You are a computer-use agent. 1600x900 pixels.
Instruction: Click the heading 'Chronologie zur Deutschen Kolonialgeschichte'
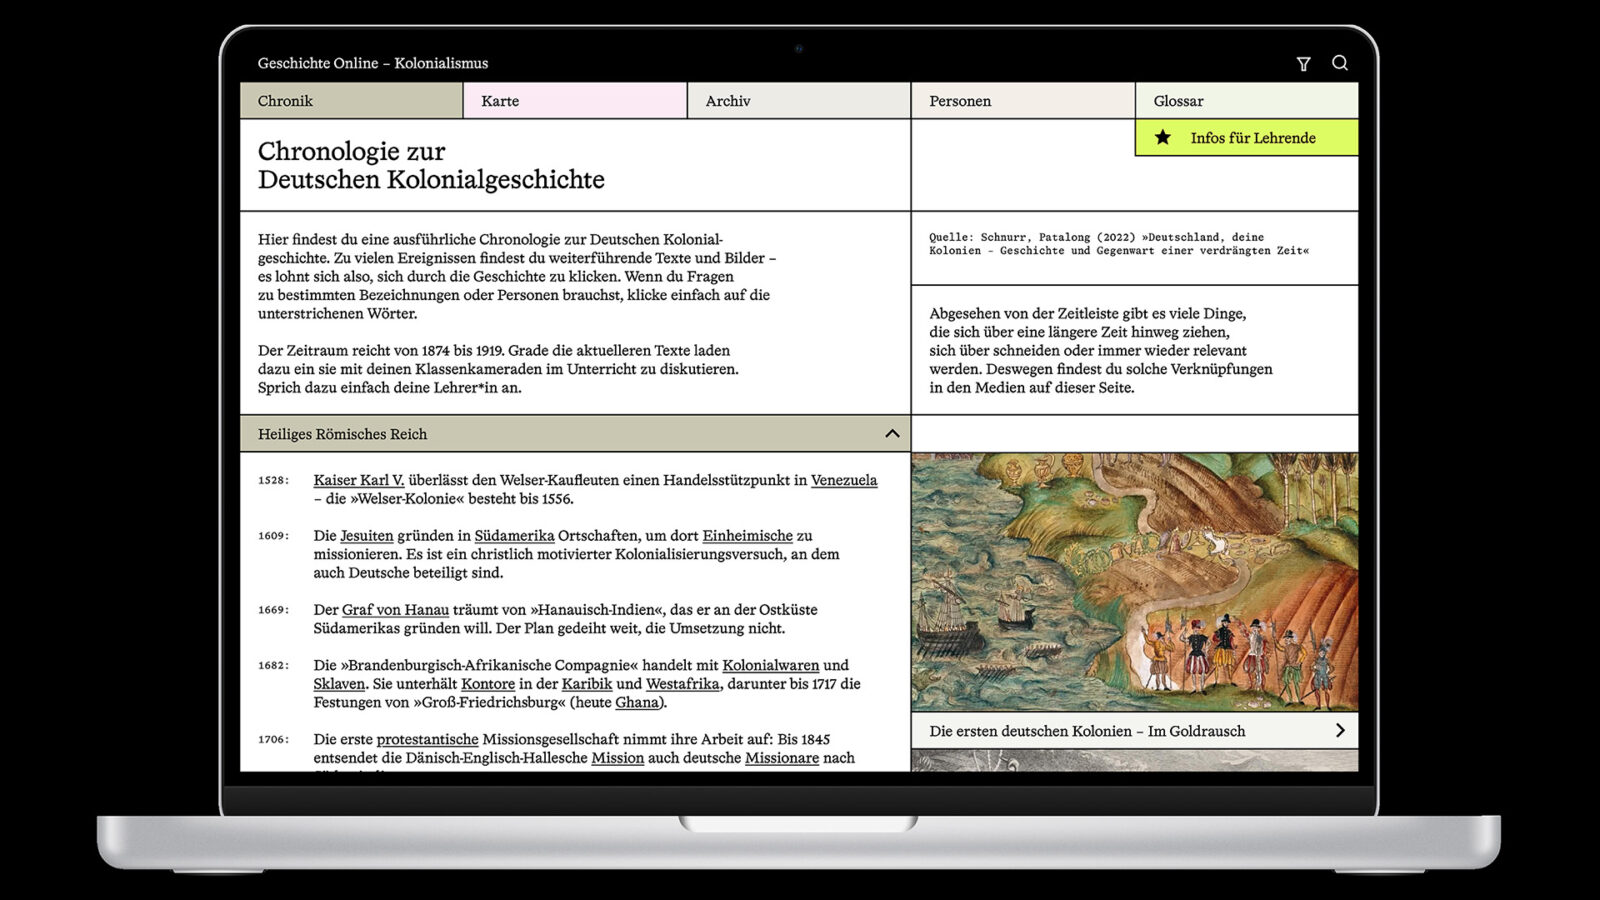(431, 165)
